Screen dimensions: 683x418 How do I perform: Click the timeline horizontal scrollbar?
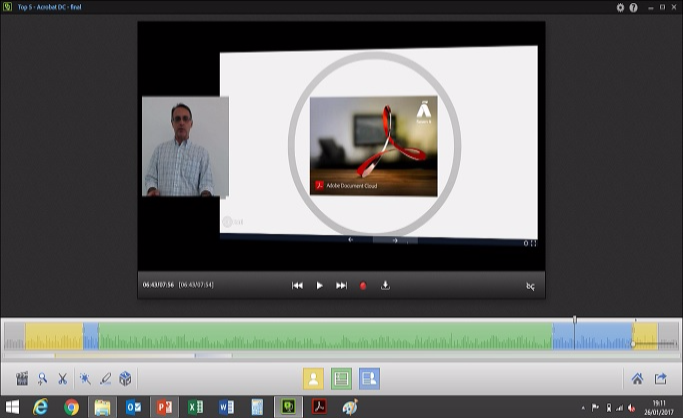coord(342,356)
